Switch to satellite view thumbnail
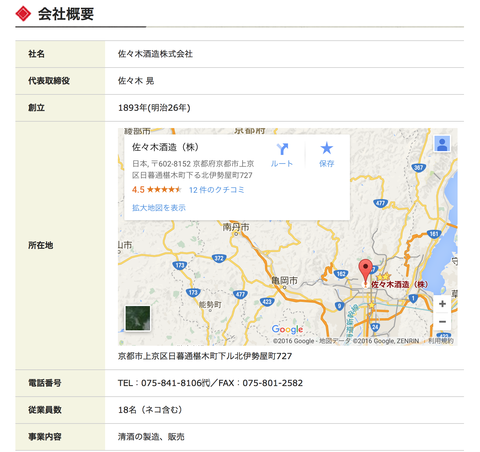The width and height of the screenshot is (480, 452). click(138, 318)
